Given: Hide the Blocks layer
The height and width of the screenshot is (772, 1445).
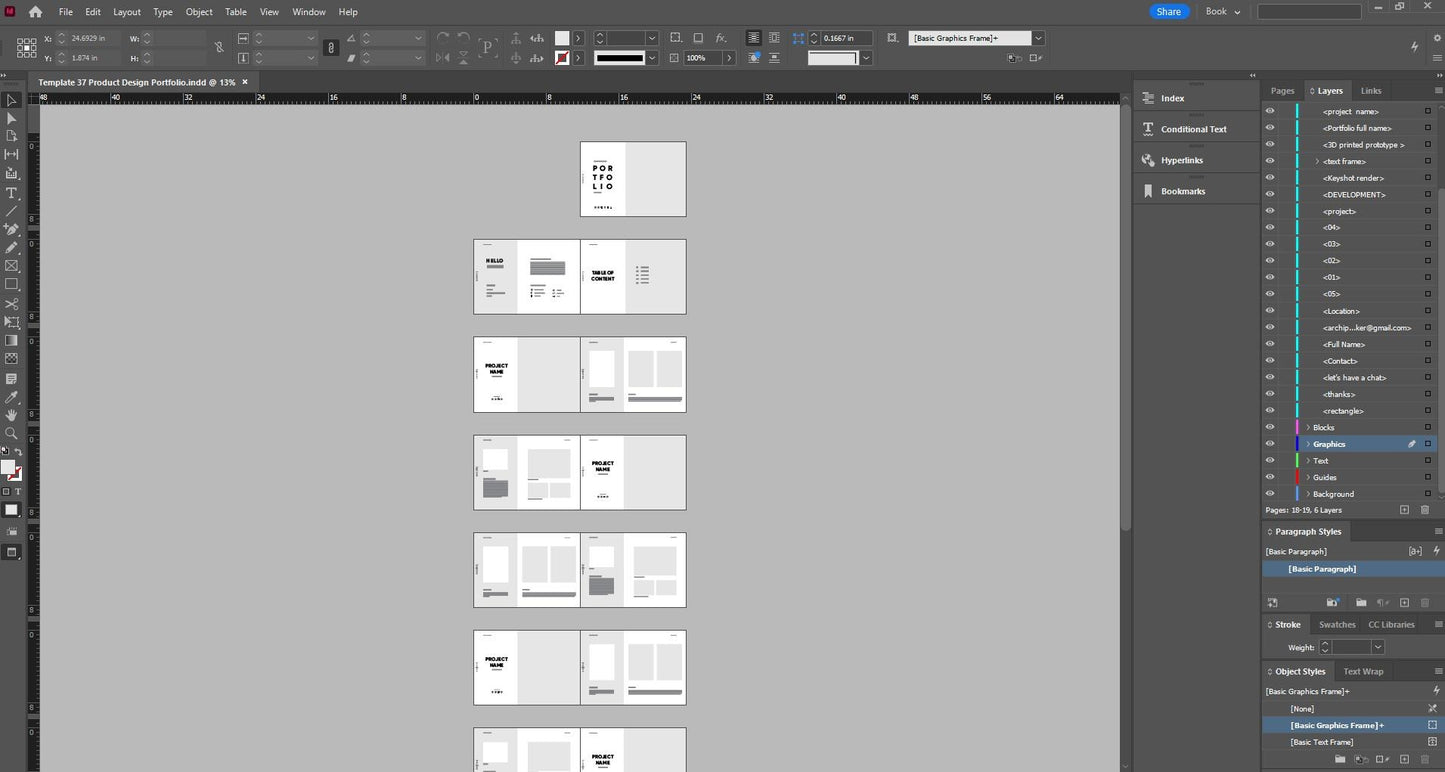Looking at the screenshot, I should point(1270,427).
